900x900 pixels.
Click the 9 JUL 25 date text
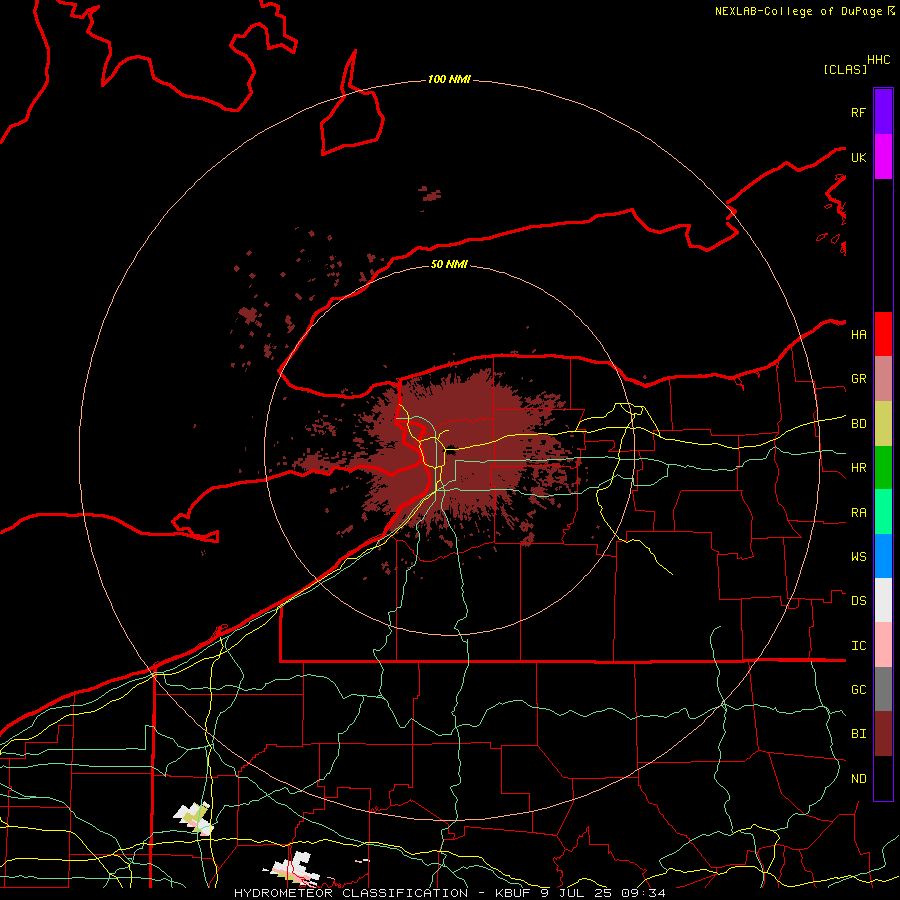coord(577,893)
